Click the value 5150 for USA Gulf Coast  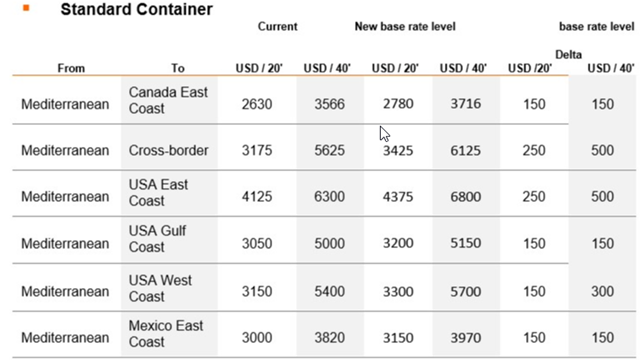pyautogui.click(x=466, y=243)
